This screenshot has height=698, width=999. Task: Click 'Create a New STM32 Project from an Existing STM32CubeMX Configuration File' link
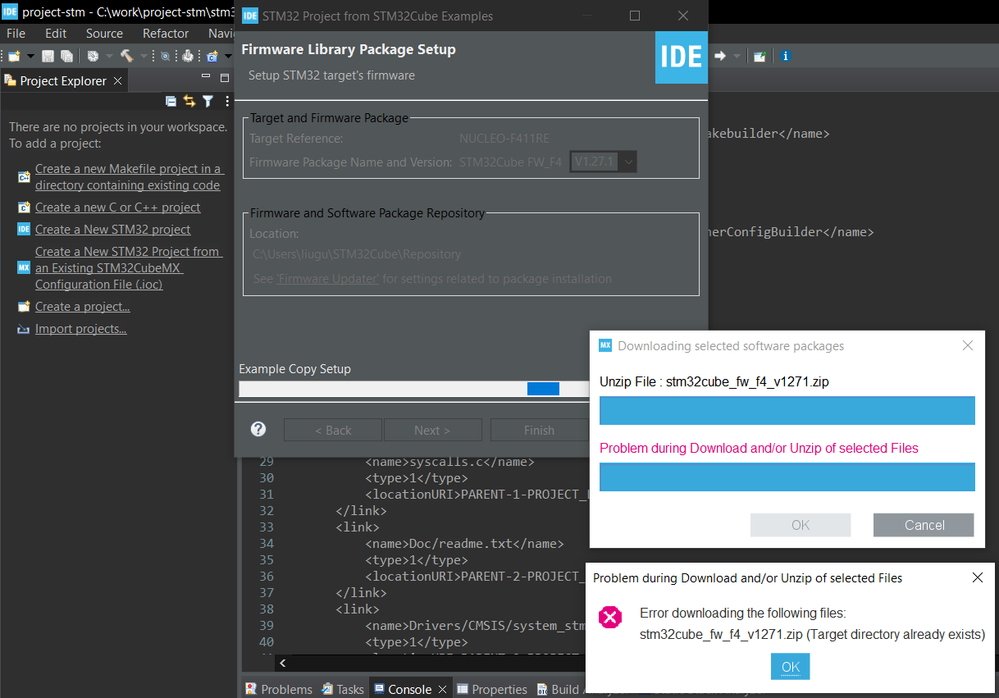(128, 268)
